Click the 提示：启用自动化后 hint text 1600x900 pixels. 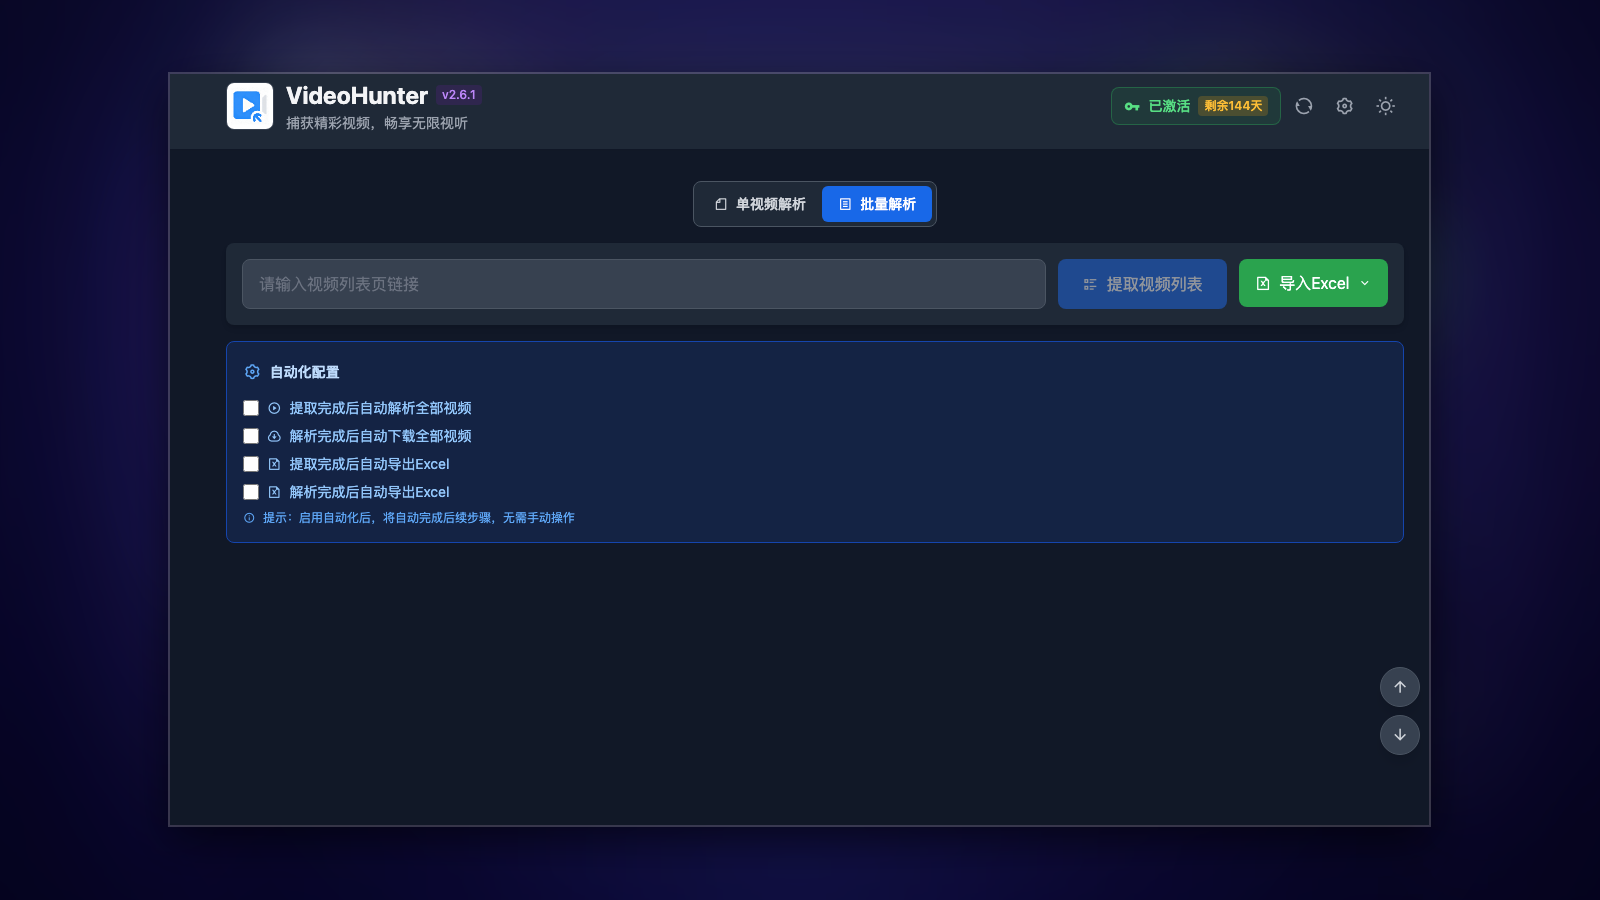point(419,518)
